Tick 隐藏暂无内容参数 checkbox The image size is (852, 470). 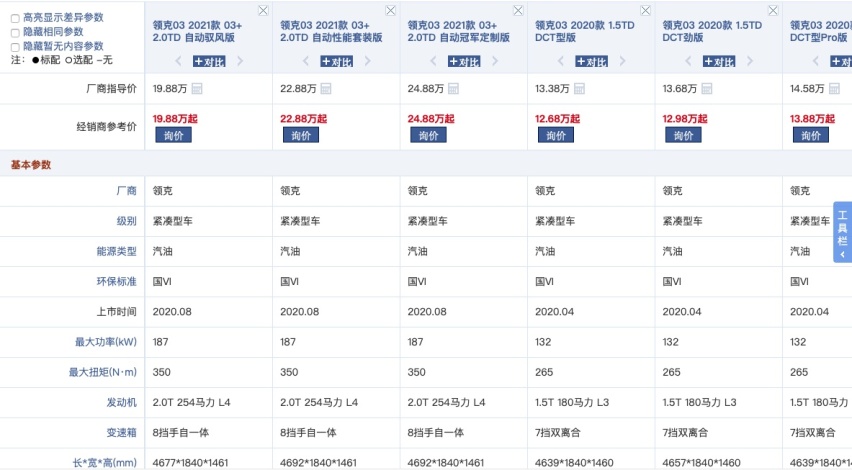point(15,46)
